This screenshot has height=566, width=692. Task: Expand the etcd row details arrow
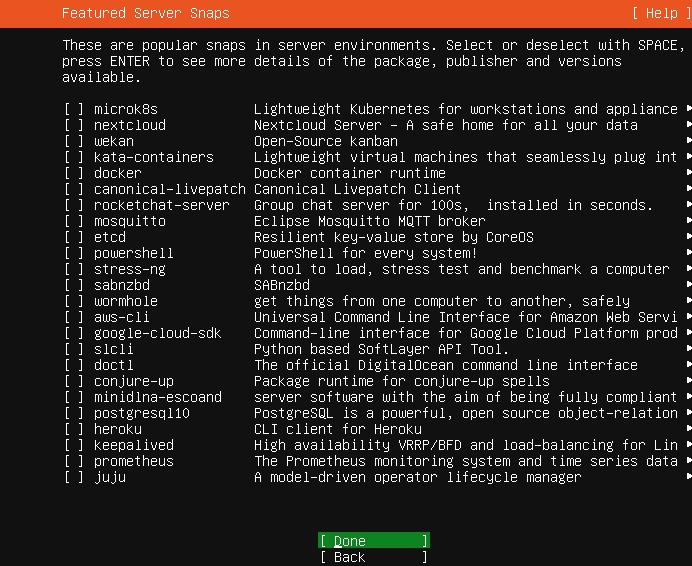pos(689,236)
